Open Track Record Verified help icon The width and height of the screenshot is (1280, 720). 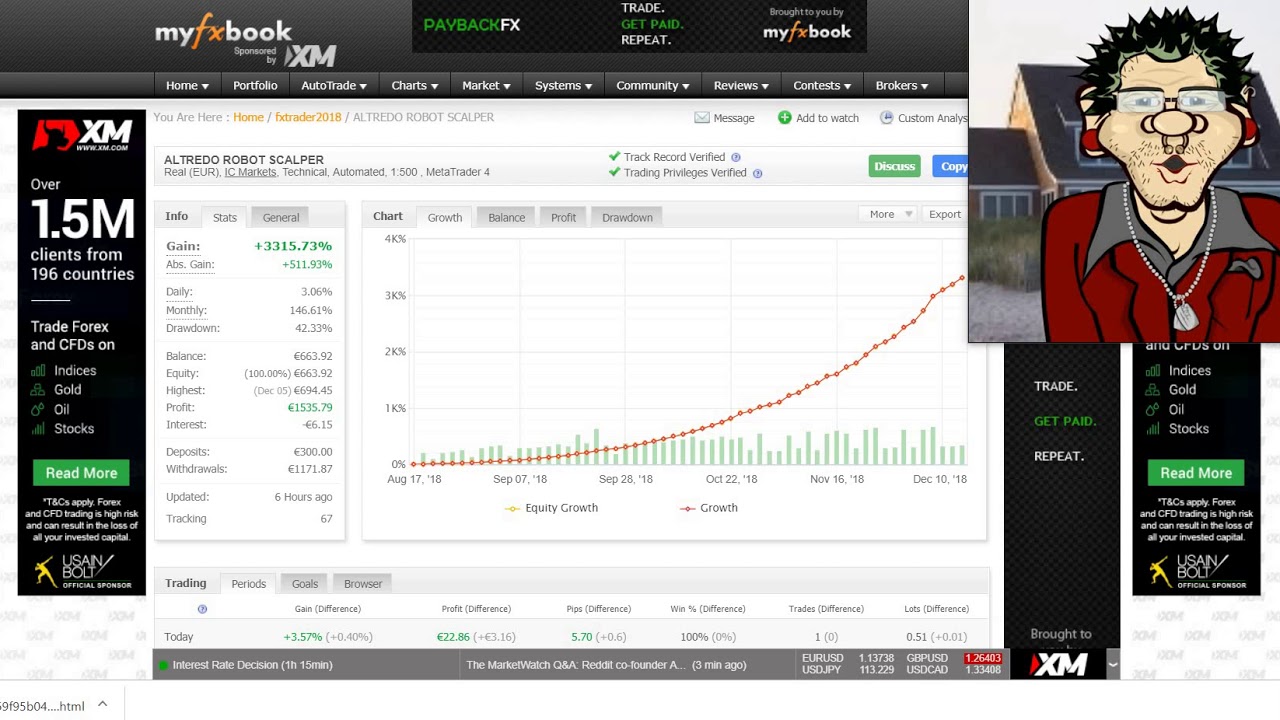pos(736,157)
